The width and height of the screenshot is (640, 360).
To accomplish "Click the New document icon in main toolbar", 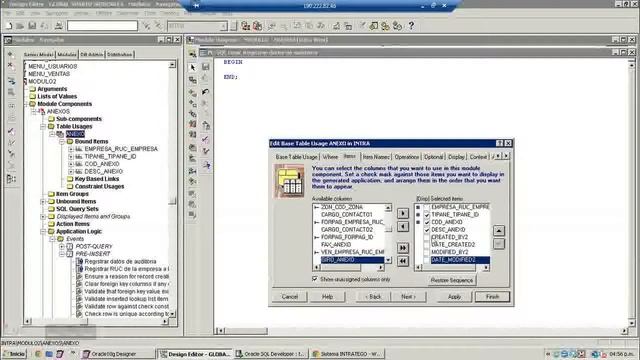I will click(9, 26).
